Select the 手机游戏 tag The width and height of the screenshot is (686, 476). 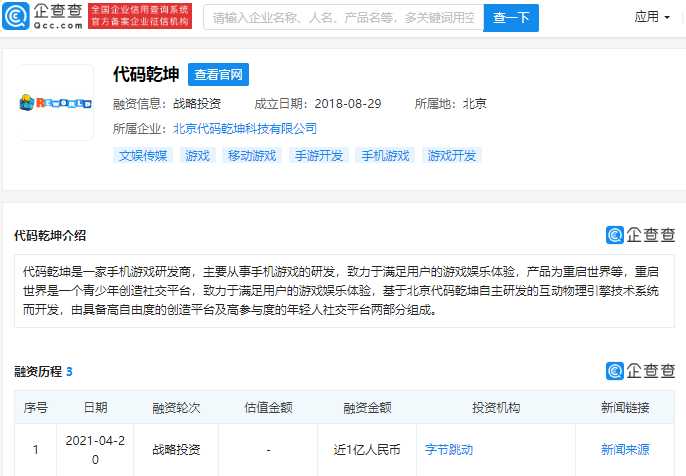[x=385, y=155]
